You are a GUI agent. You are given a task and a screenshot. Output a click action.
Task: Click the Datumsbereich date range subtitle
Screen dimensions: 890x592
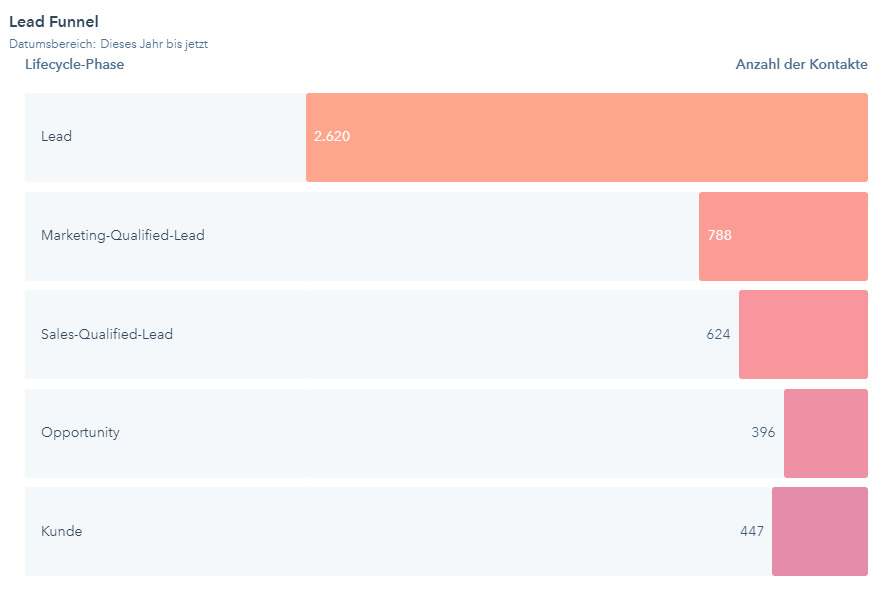coord(108,44)
